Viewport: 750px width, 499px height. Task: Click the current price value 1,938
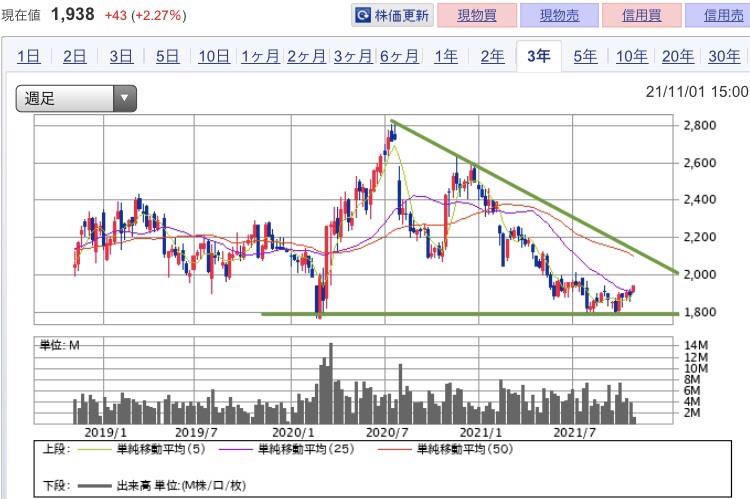click(x=73, y=14)
